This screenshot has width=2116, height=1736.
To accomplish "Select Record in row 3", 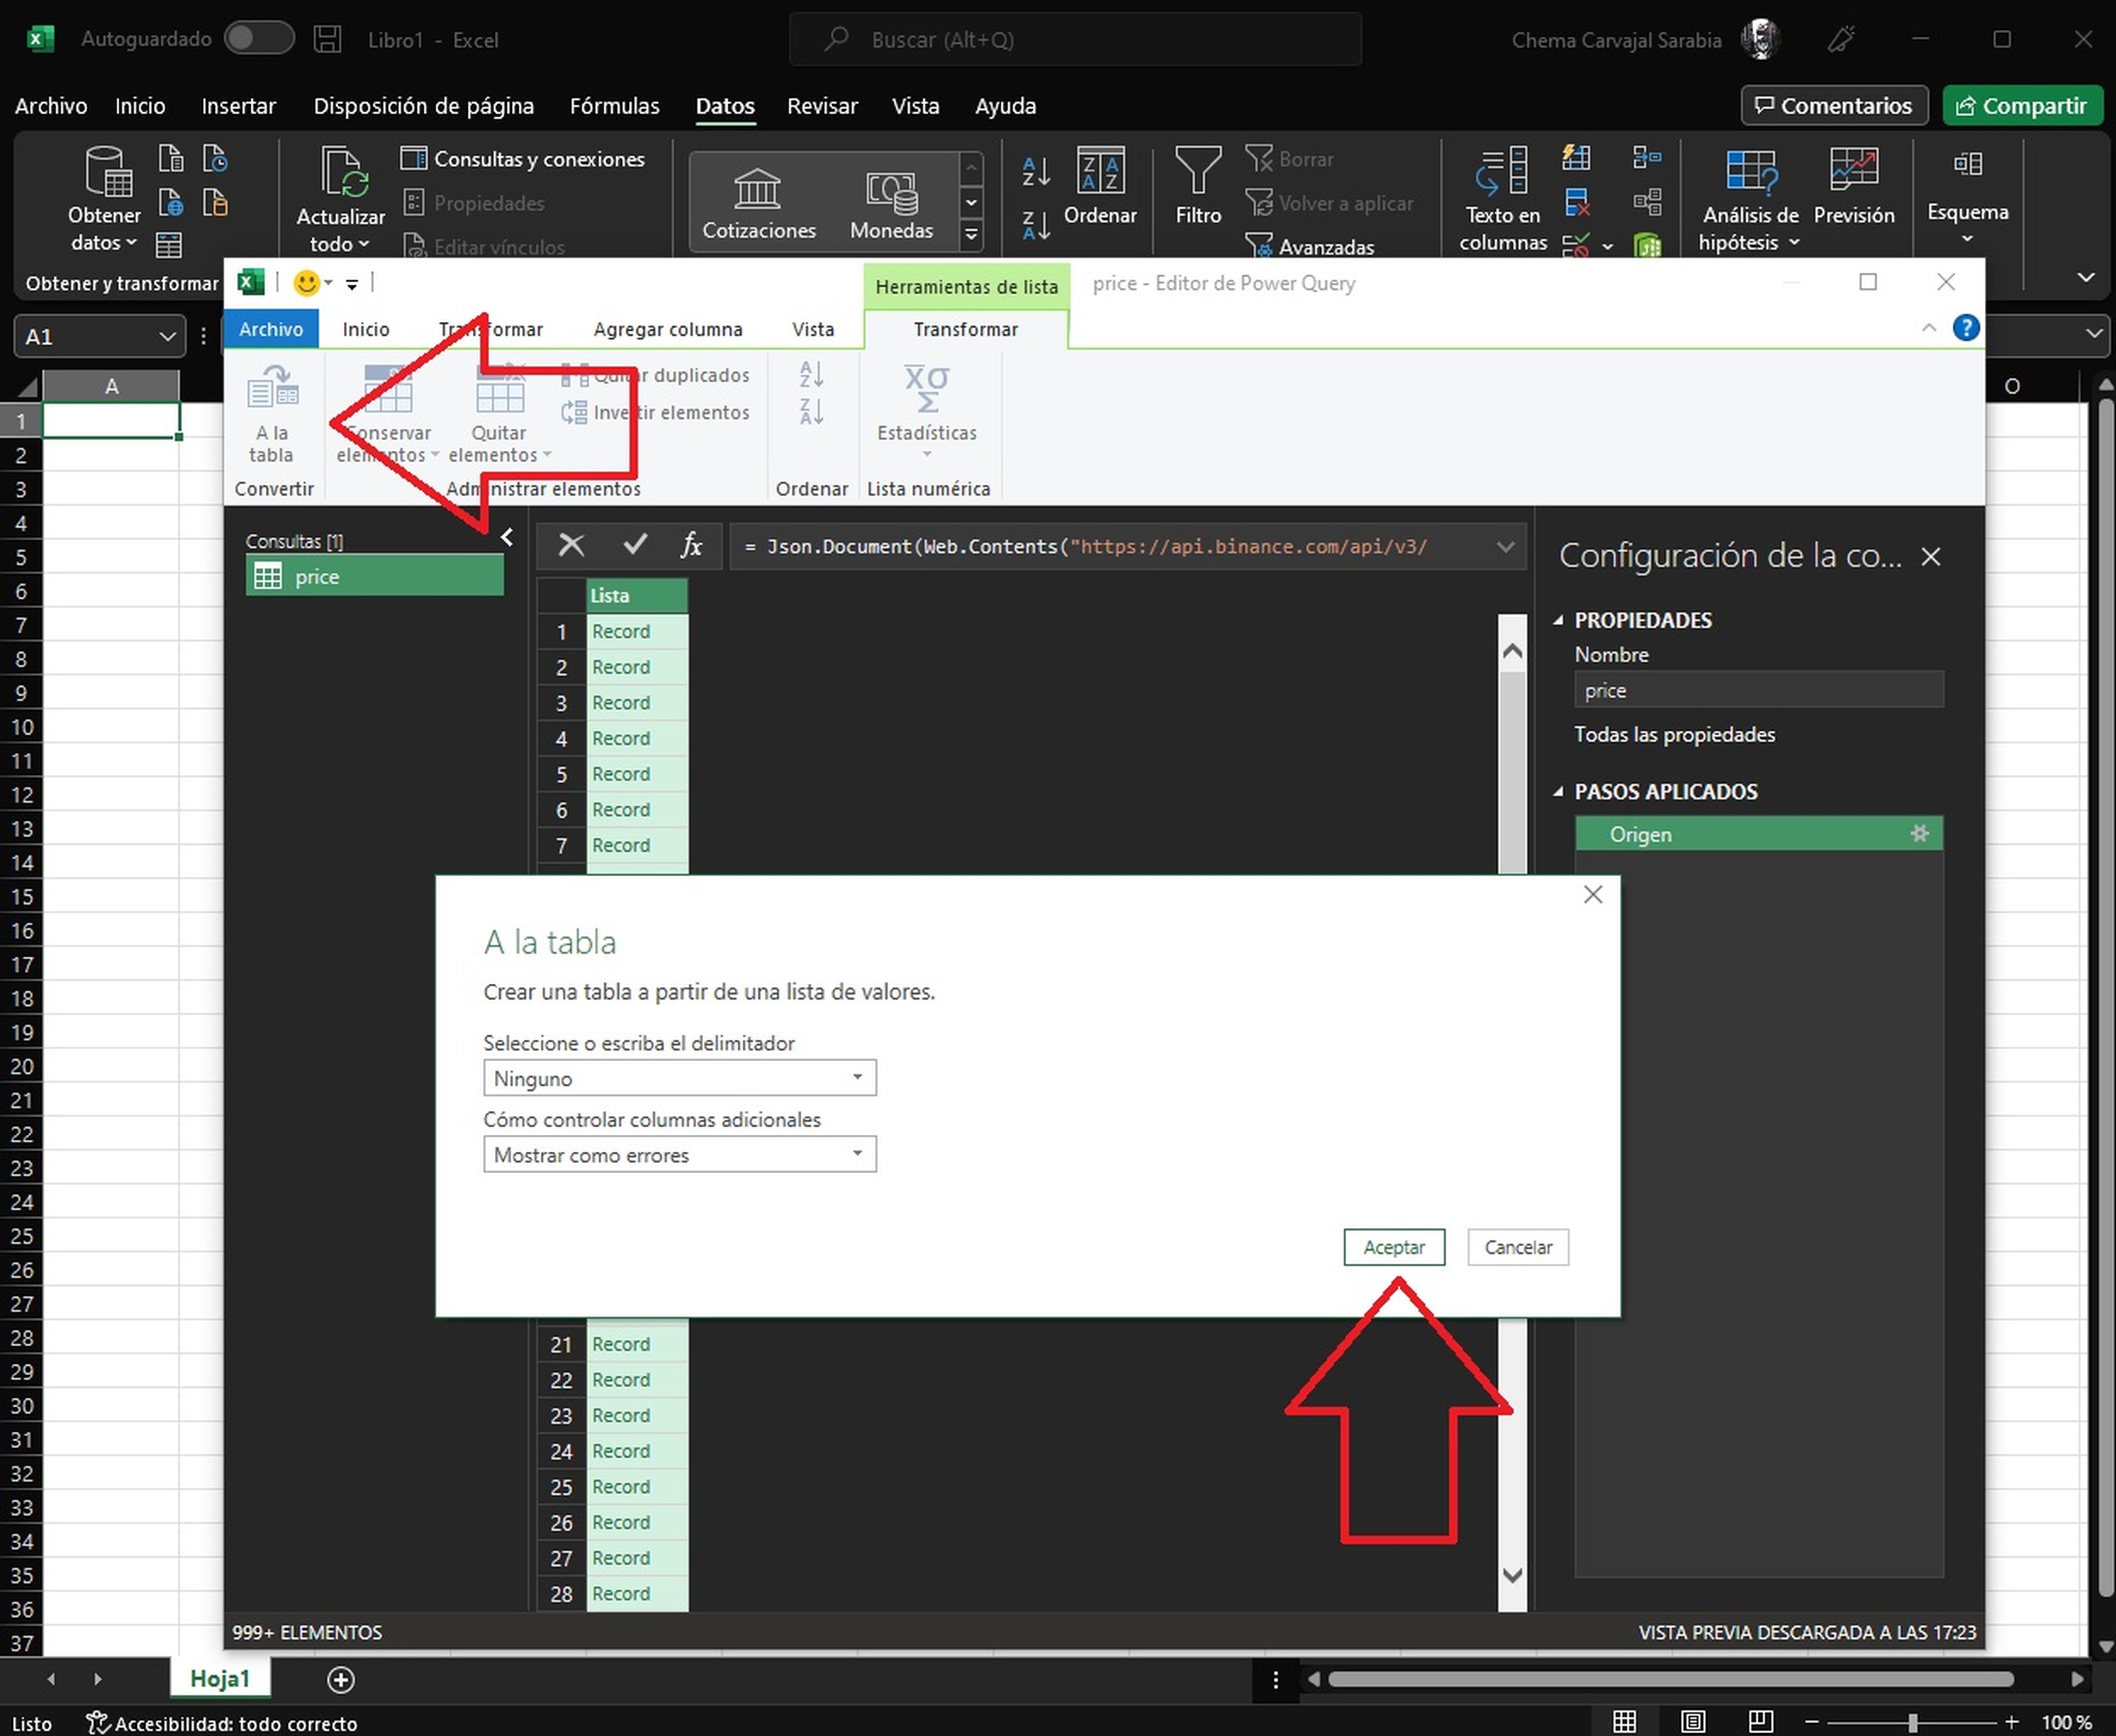I will pos(637,702).
